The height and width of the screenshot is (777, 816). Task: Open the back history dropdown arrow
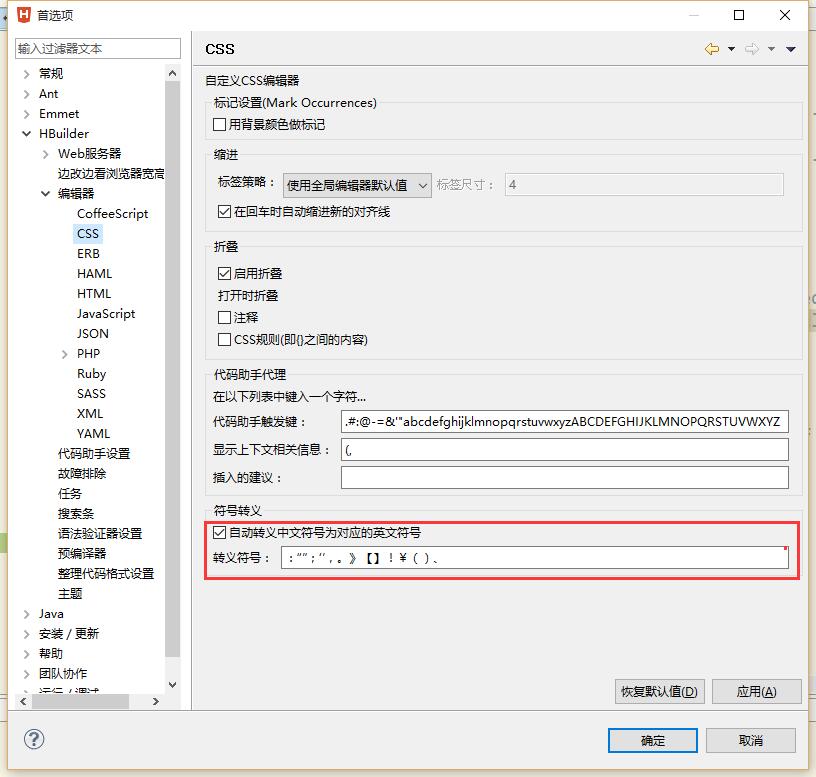731,49
